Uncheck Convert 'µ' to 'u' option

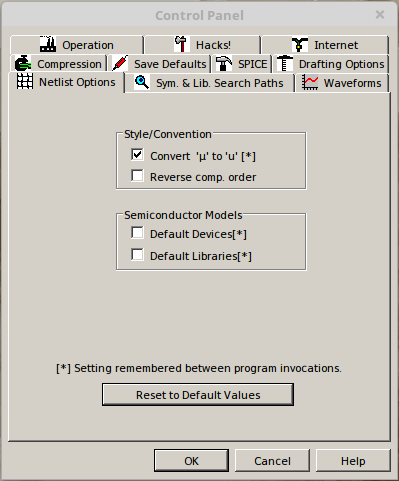tap(137, 155)
